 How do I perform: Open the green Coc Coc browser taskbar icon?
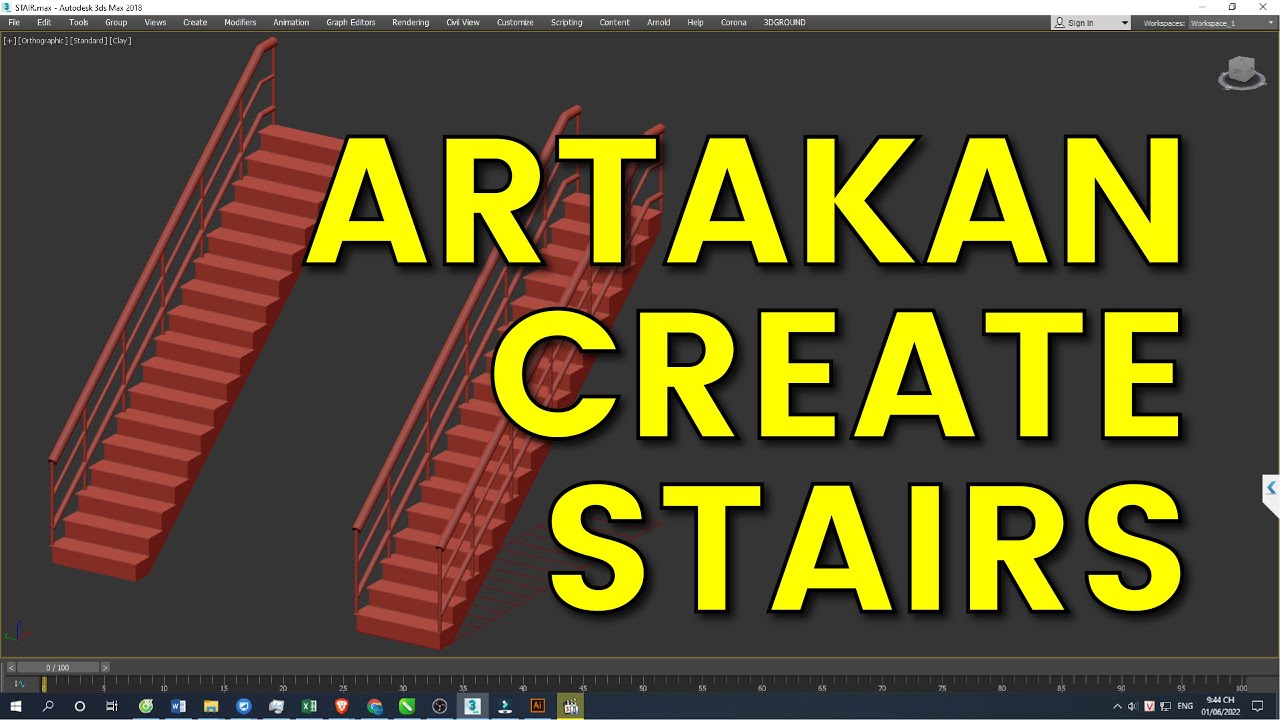pos(146,706)
